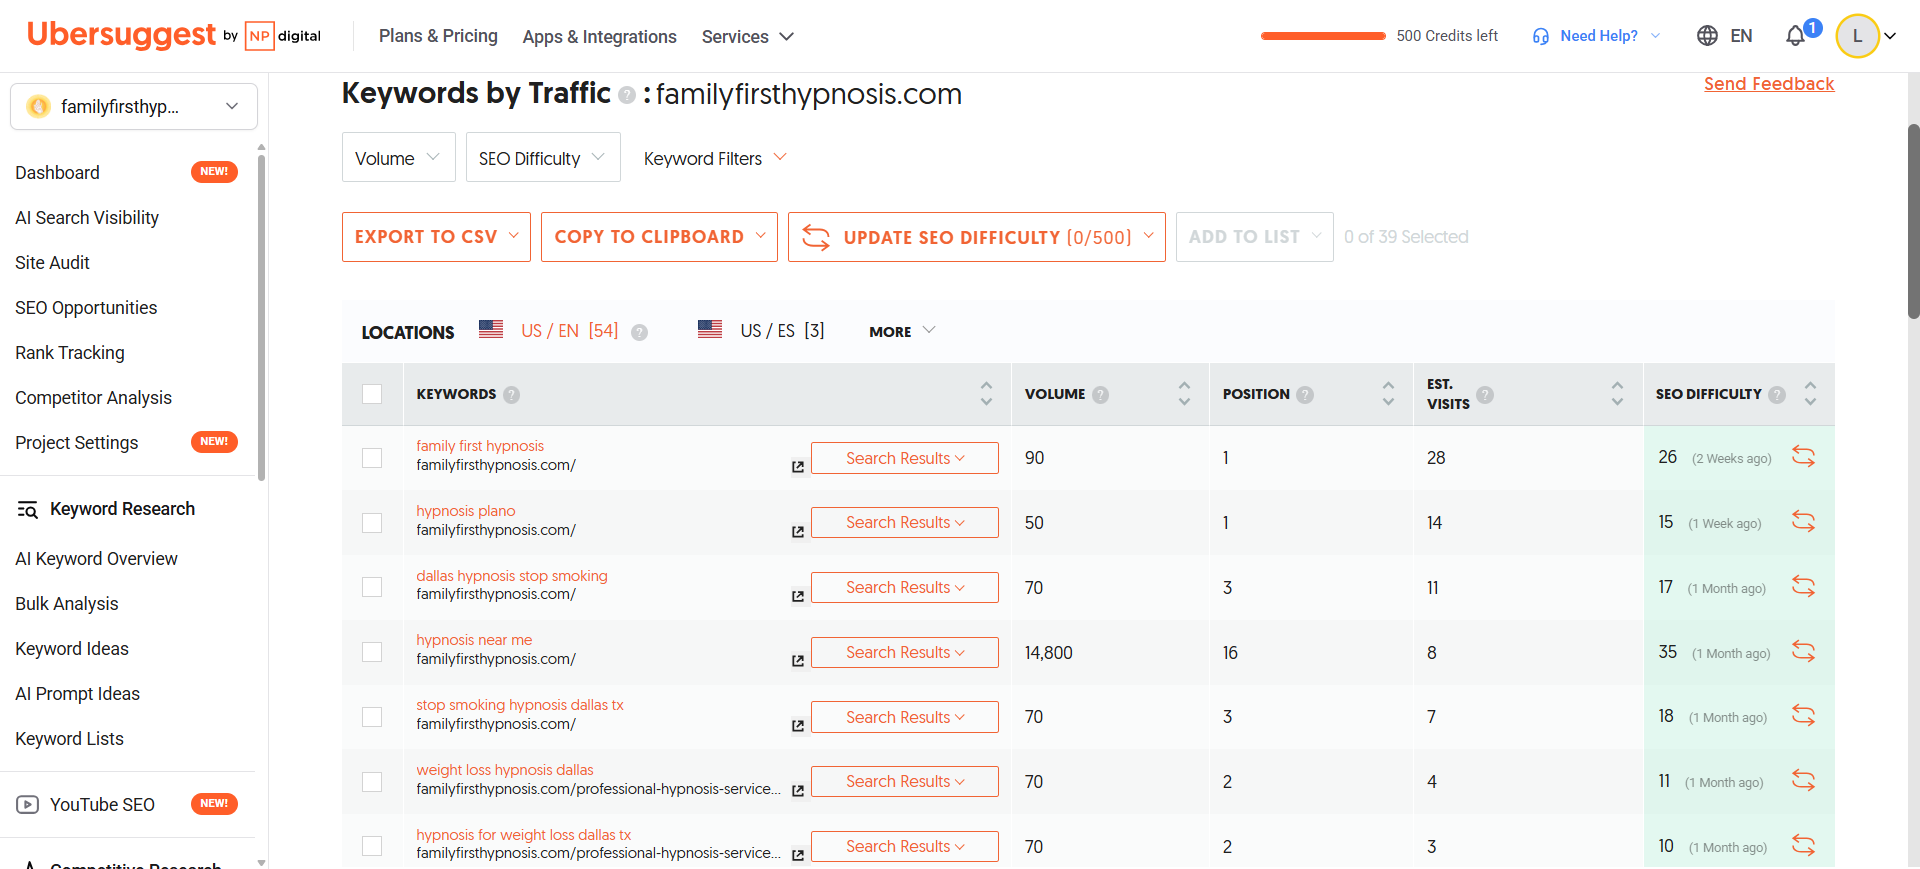Image resolution: width=1920 pixels, height=869 pixels.
Task: Open the familyfirsthyp... project selector
Action: point(134,106)
